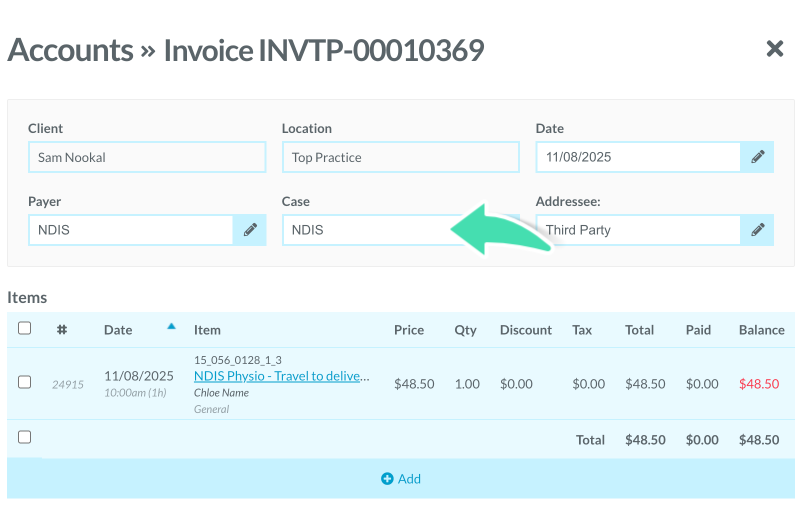801x506 pixels.
Task: Click the Payer field NDIS
Action: coord(131,230)
